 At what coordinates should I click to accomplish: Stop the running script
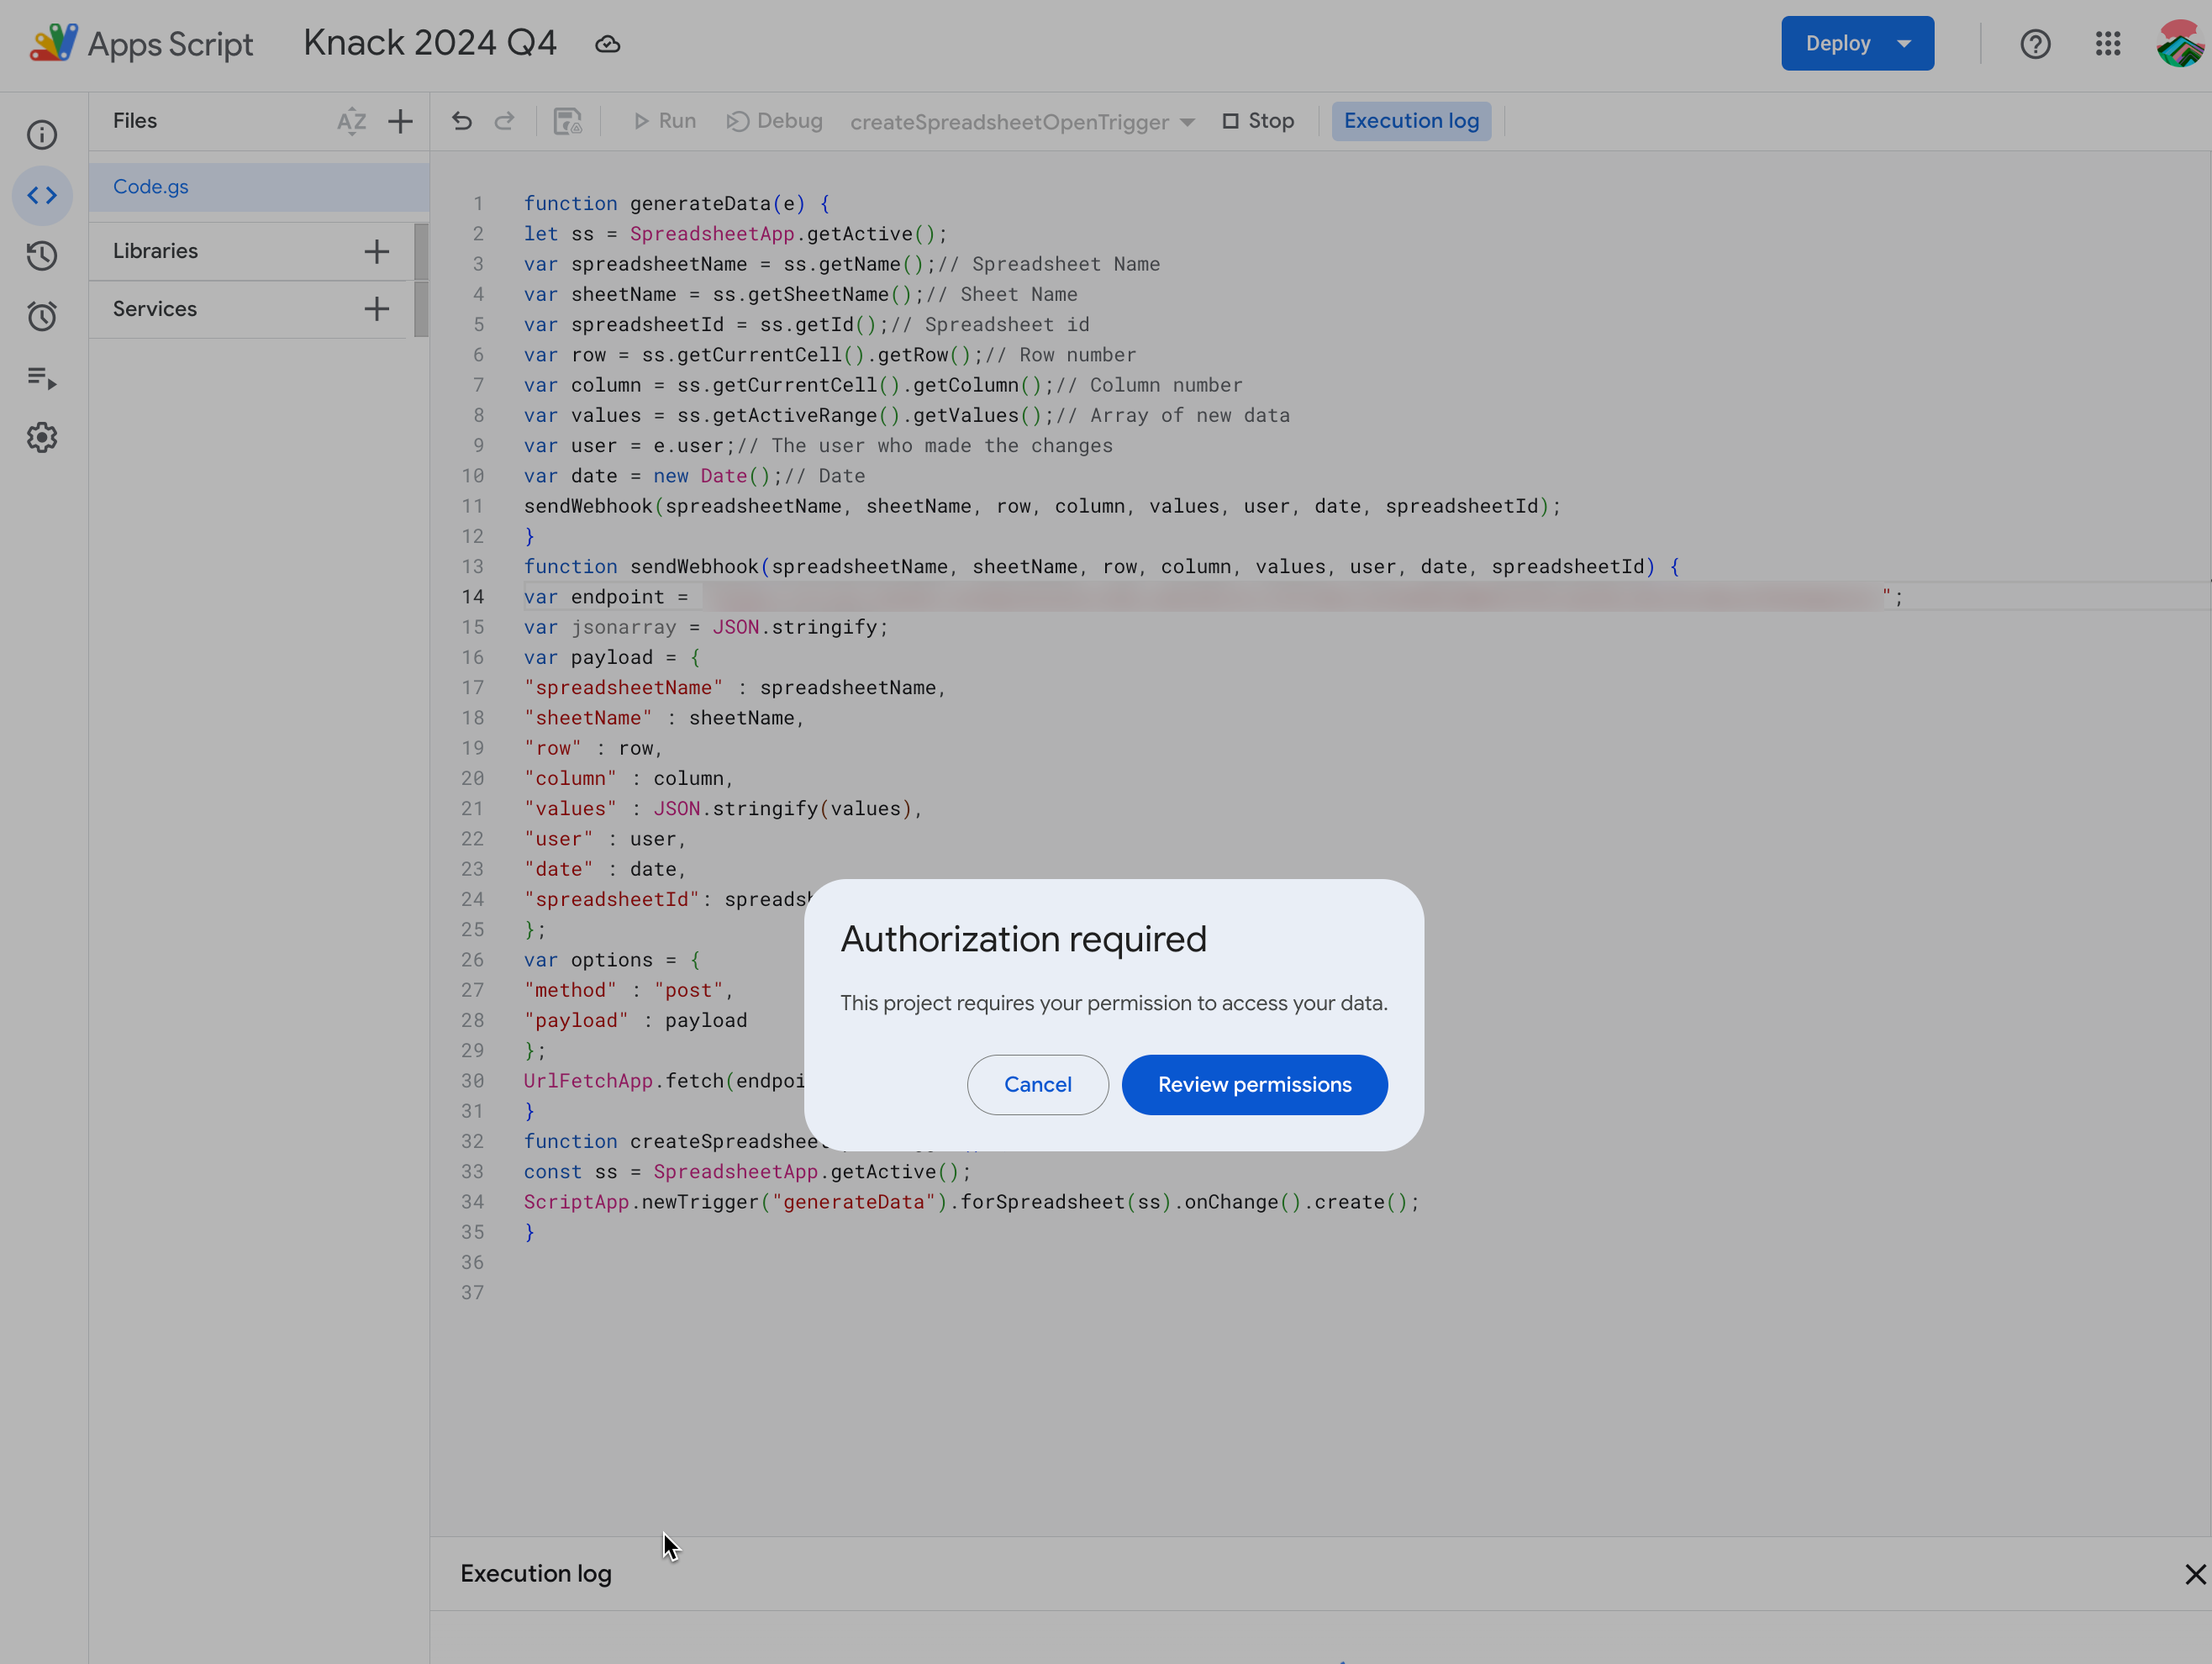[x=1258, y=121]
